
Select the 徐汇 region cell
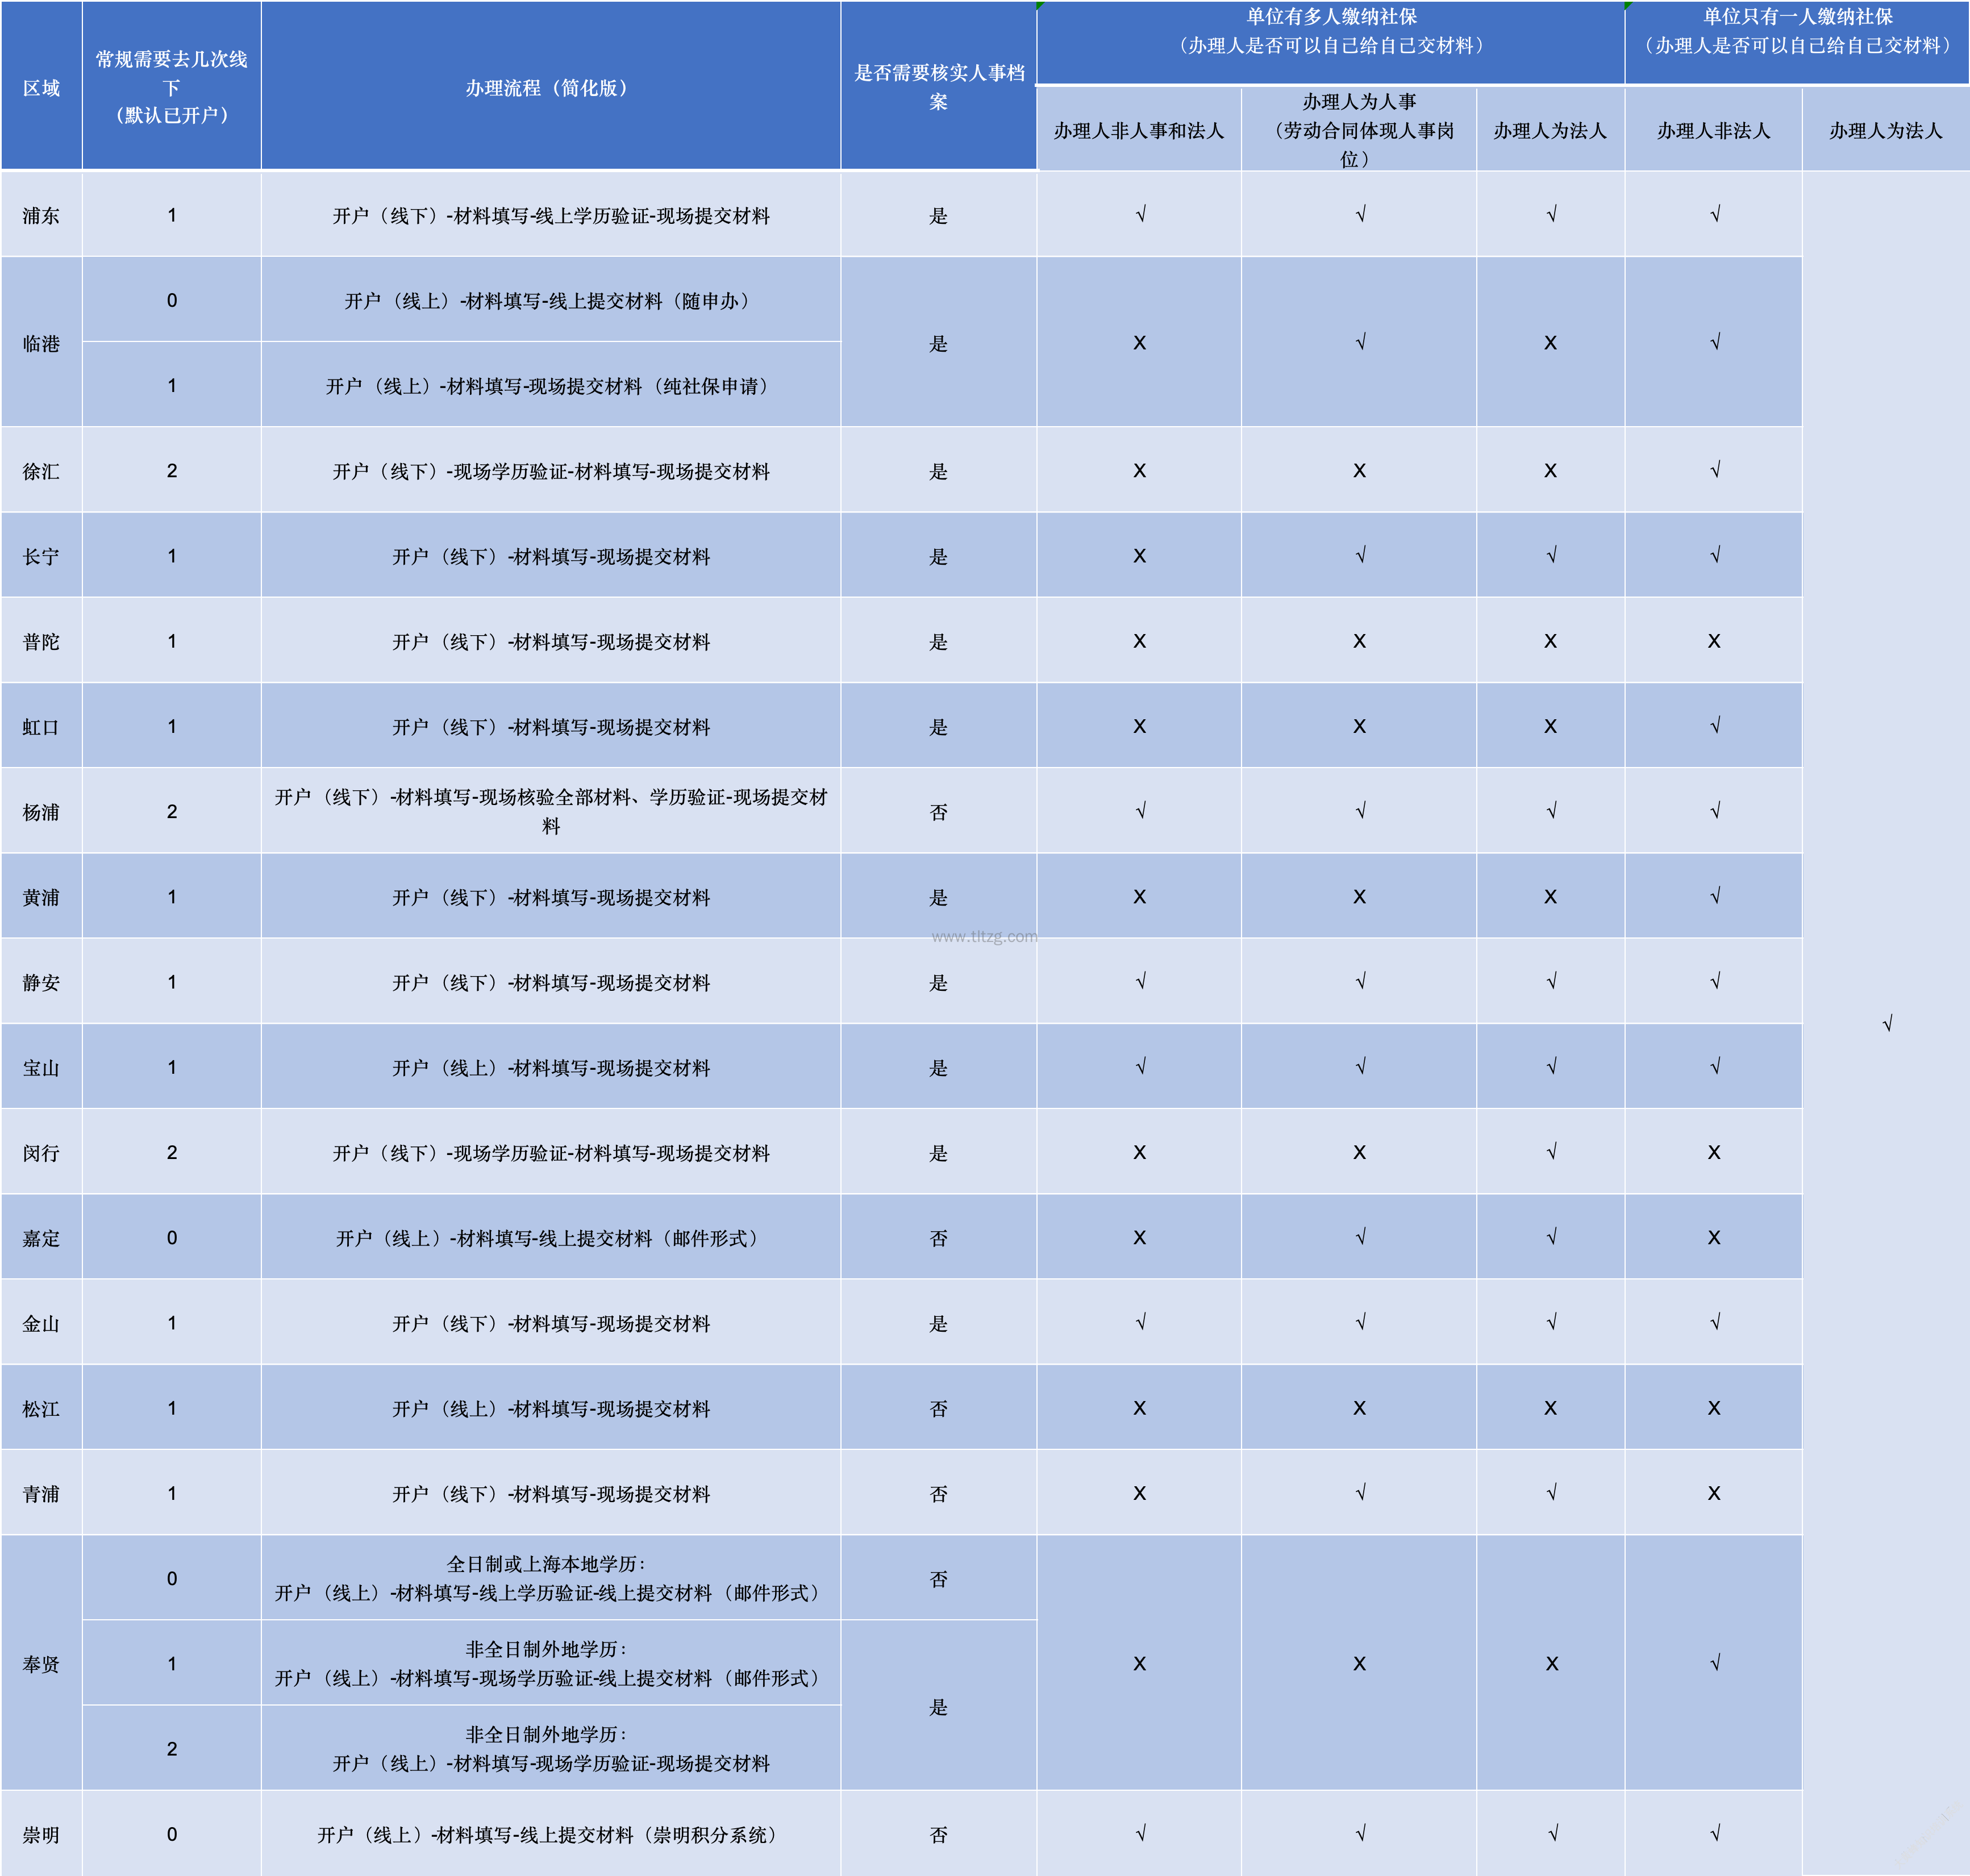(41, 471)
